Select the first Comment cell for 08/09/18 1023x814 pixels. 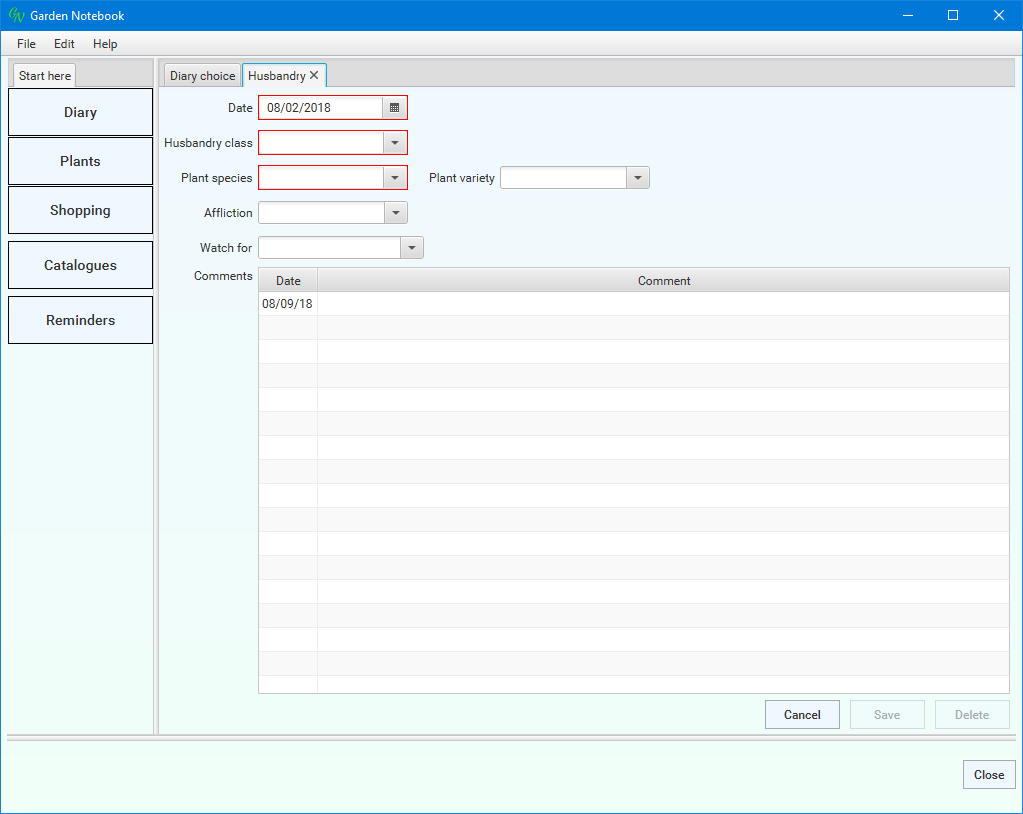(x=662, y=304)
